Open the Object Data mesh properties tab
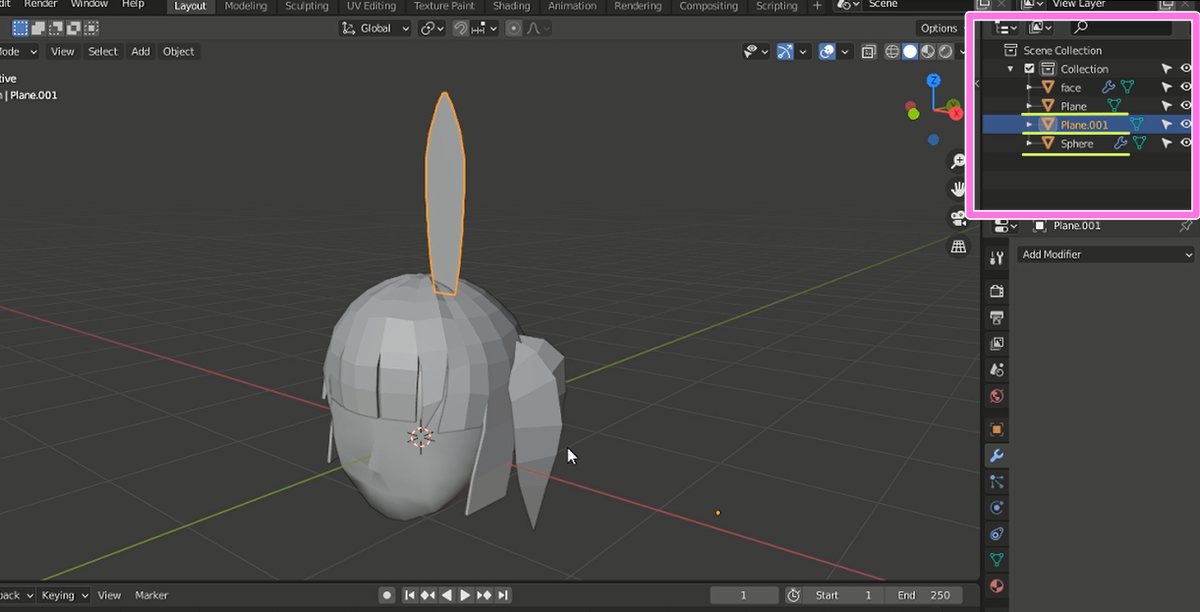This screenshot has width=1200, height=612. click(996, 559)
